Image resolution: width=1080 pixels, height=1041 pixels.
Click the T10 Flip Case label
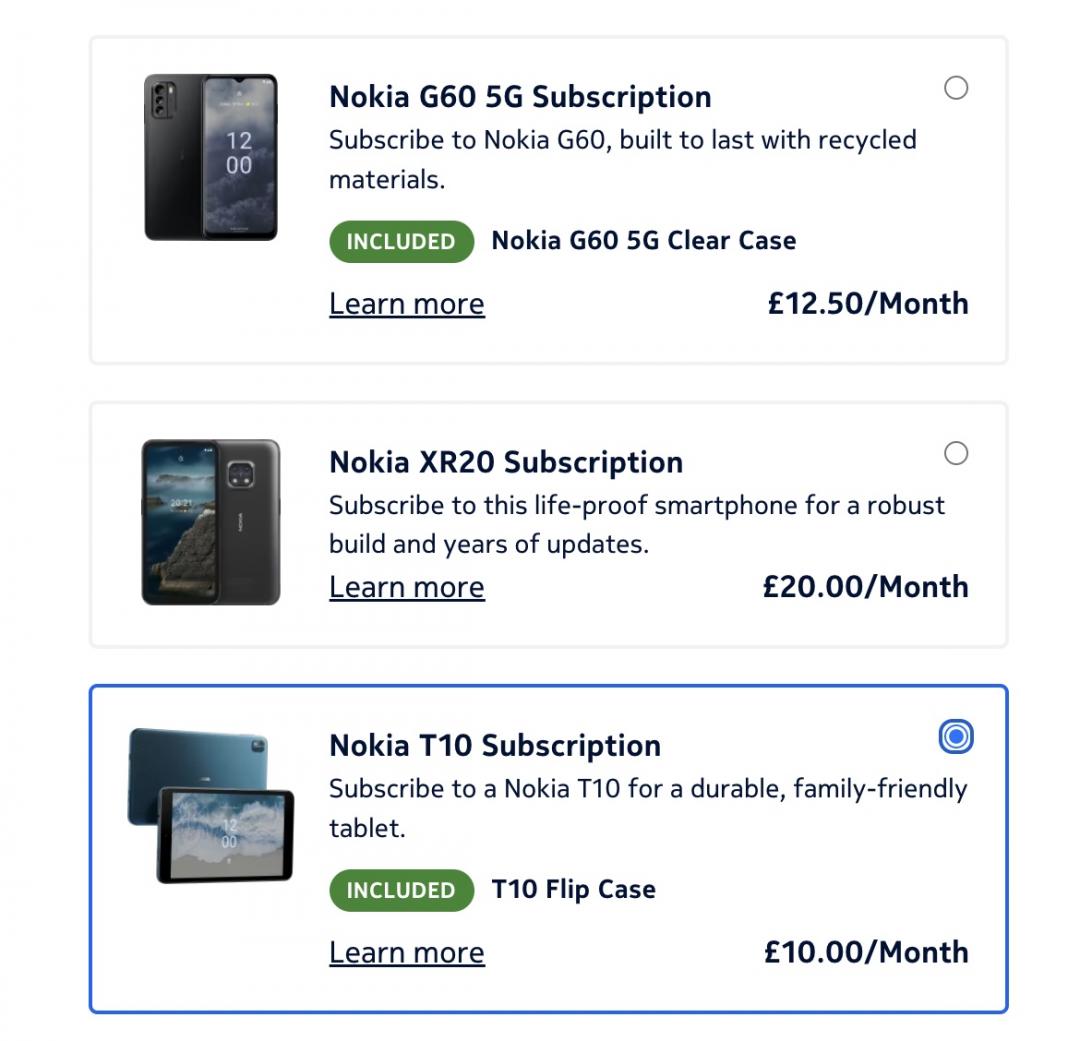[x=575, y=889]
